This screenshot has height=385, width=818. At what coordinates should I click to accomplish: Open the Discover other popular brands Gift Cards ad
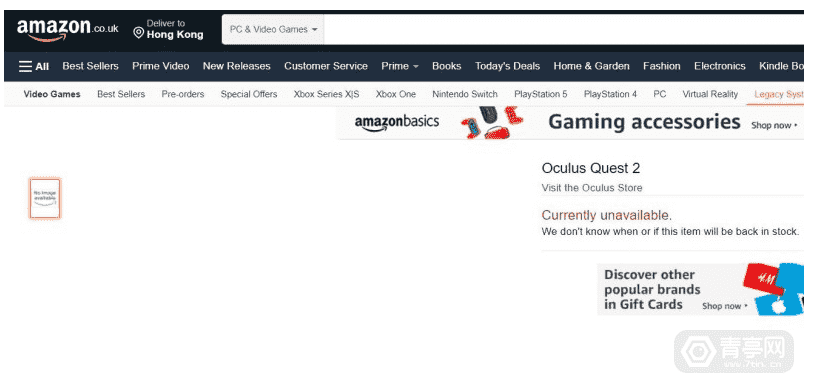[x=700, y=290]
